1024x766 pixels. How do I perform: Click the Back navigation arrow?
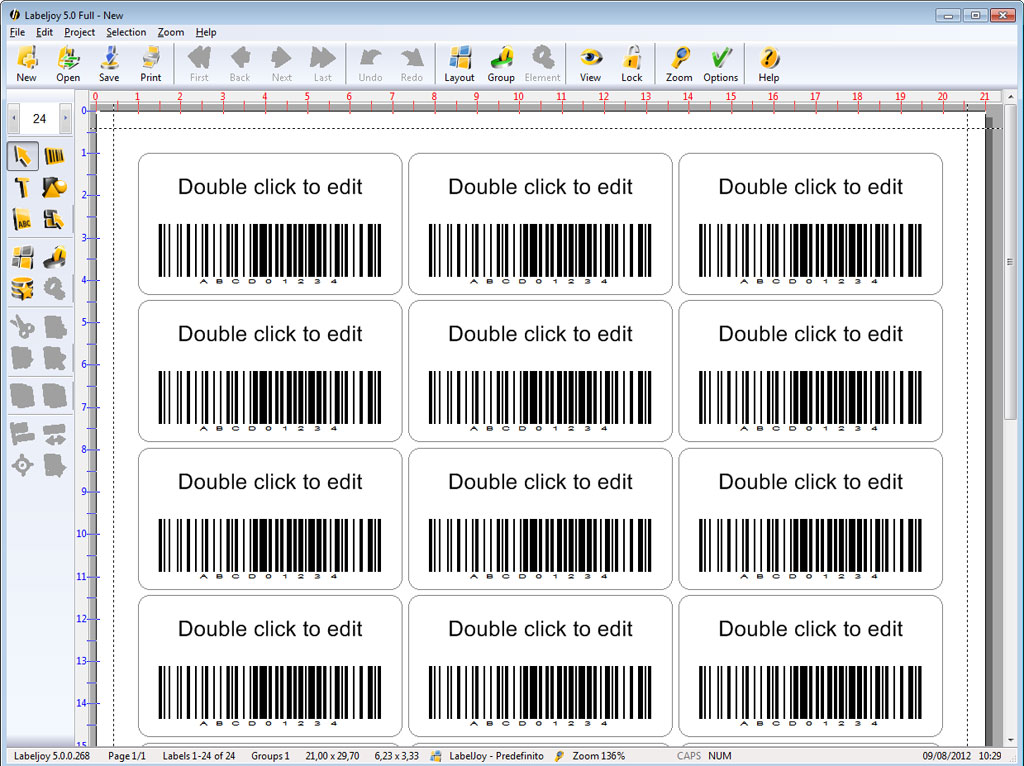click(x=240, y=64)
